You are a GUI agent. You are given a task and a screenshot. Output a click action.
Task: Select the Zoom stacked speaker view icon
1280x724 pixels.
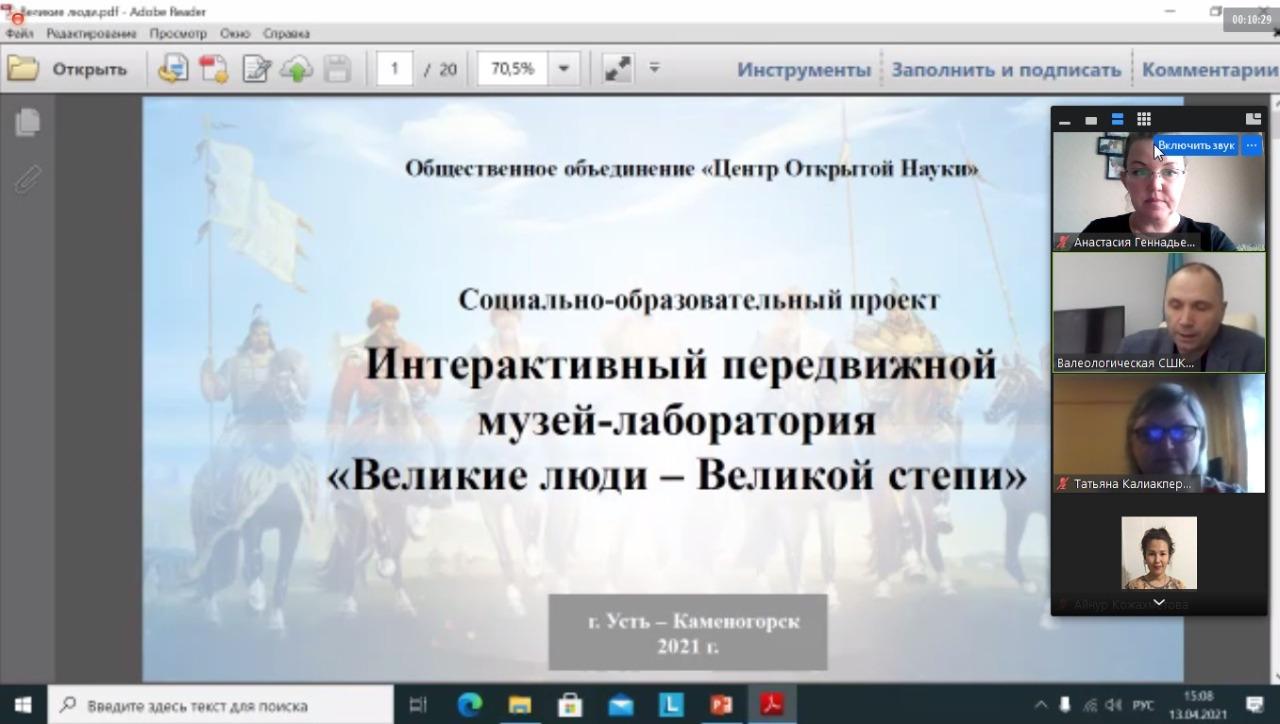click(1117, 120)
